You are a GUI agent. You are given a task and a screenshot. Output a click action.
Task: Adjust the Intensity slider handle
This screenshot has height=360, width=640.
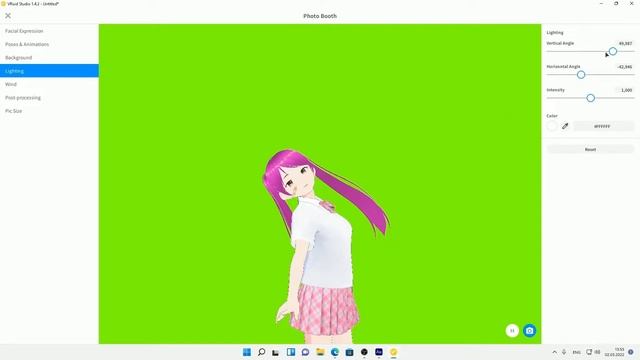click(x=591, y=98)
